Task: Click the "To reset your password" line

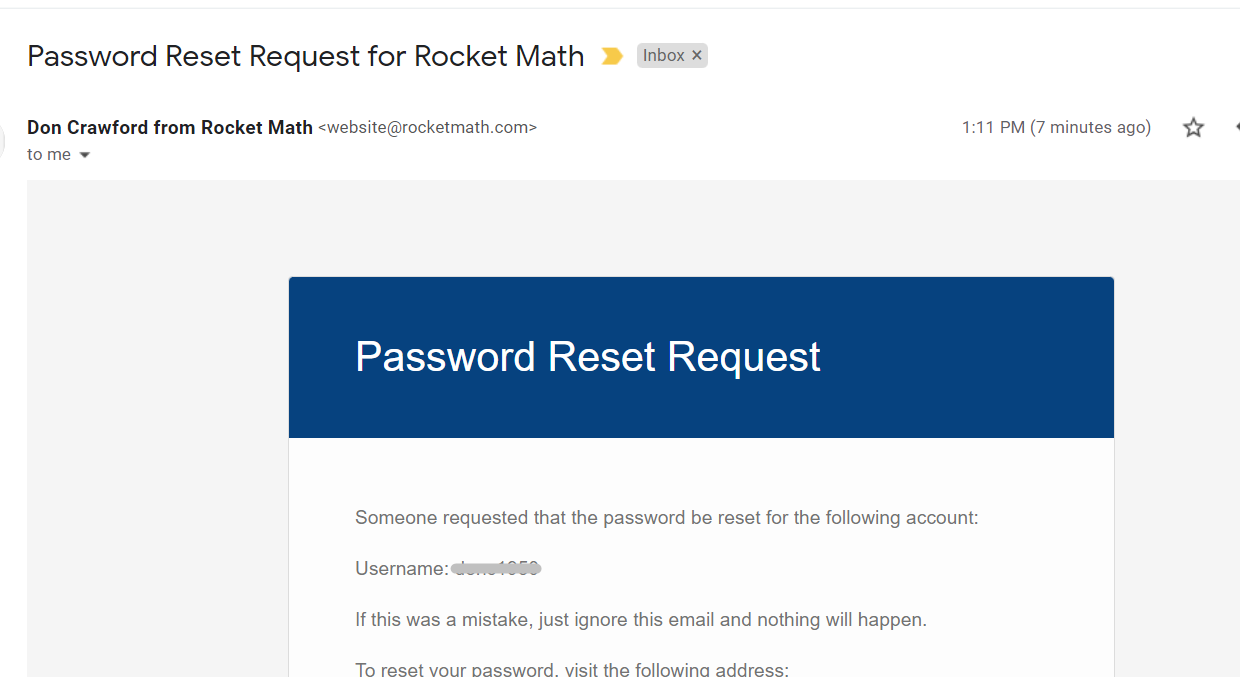Action: coord(571,668)
